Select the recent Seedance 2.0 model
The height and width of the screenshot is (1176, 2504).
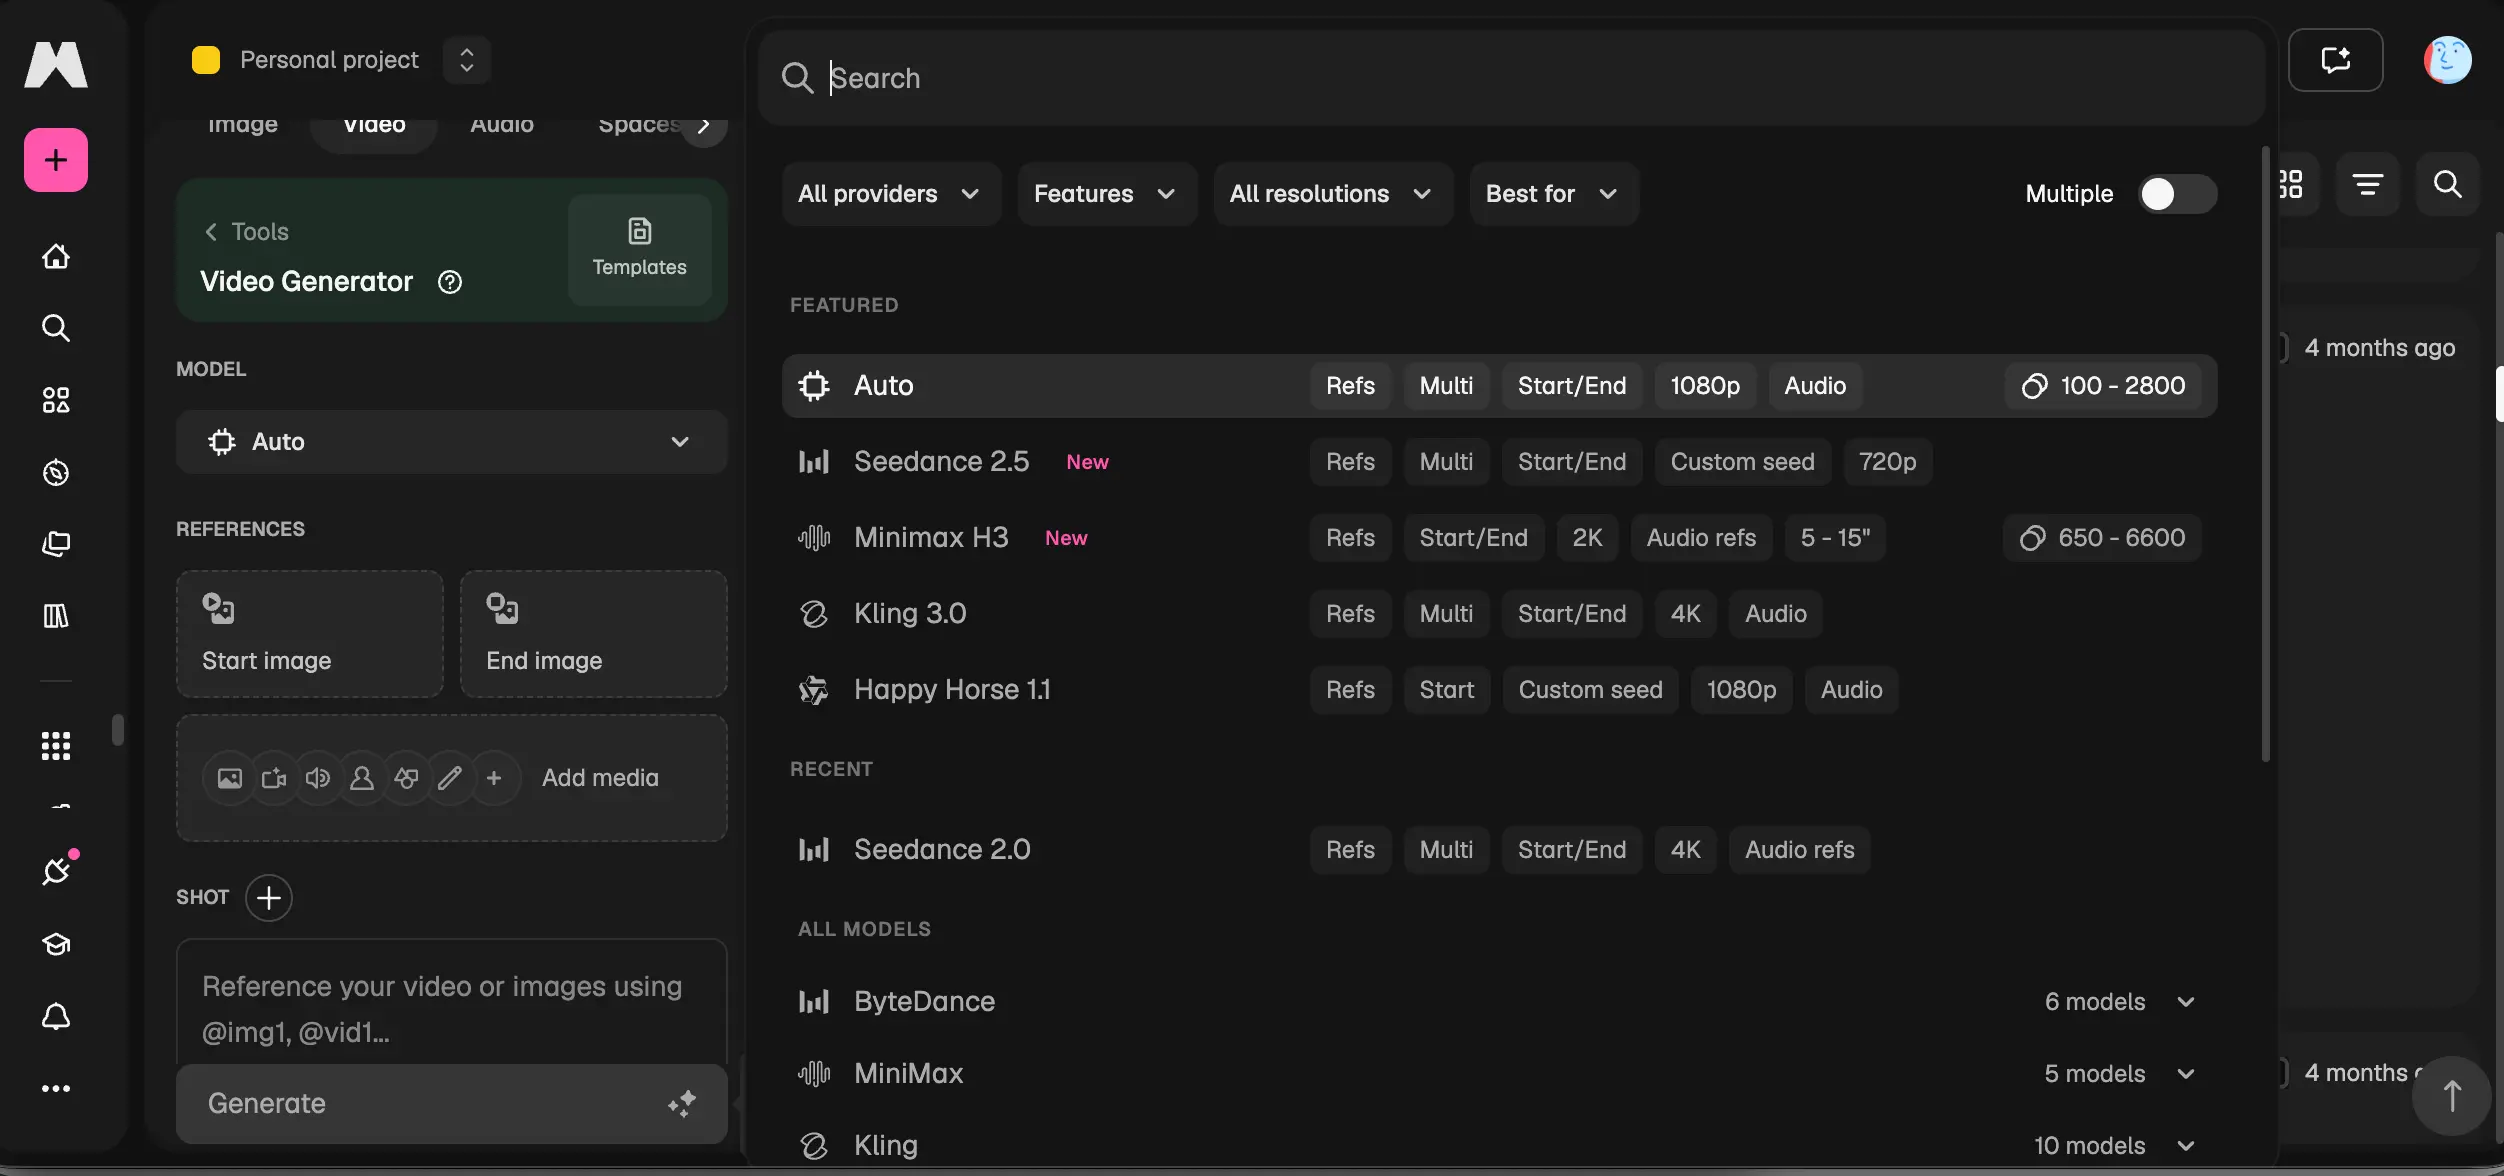[x=1500, y=850]
